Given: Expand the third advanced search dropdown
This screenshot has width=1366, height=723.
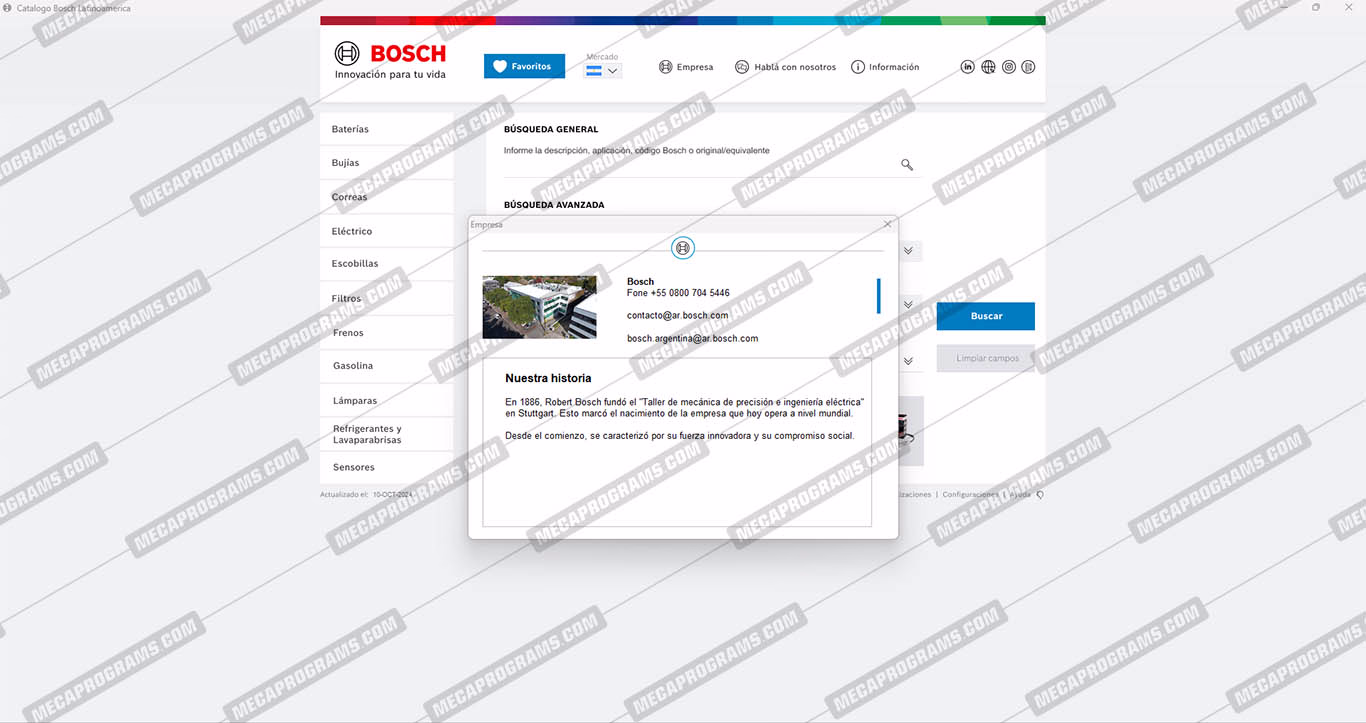Looking at the screenshot, I should pyautogui.click(x=908, y=361).
